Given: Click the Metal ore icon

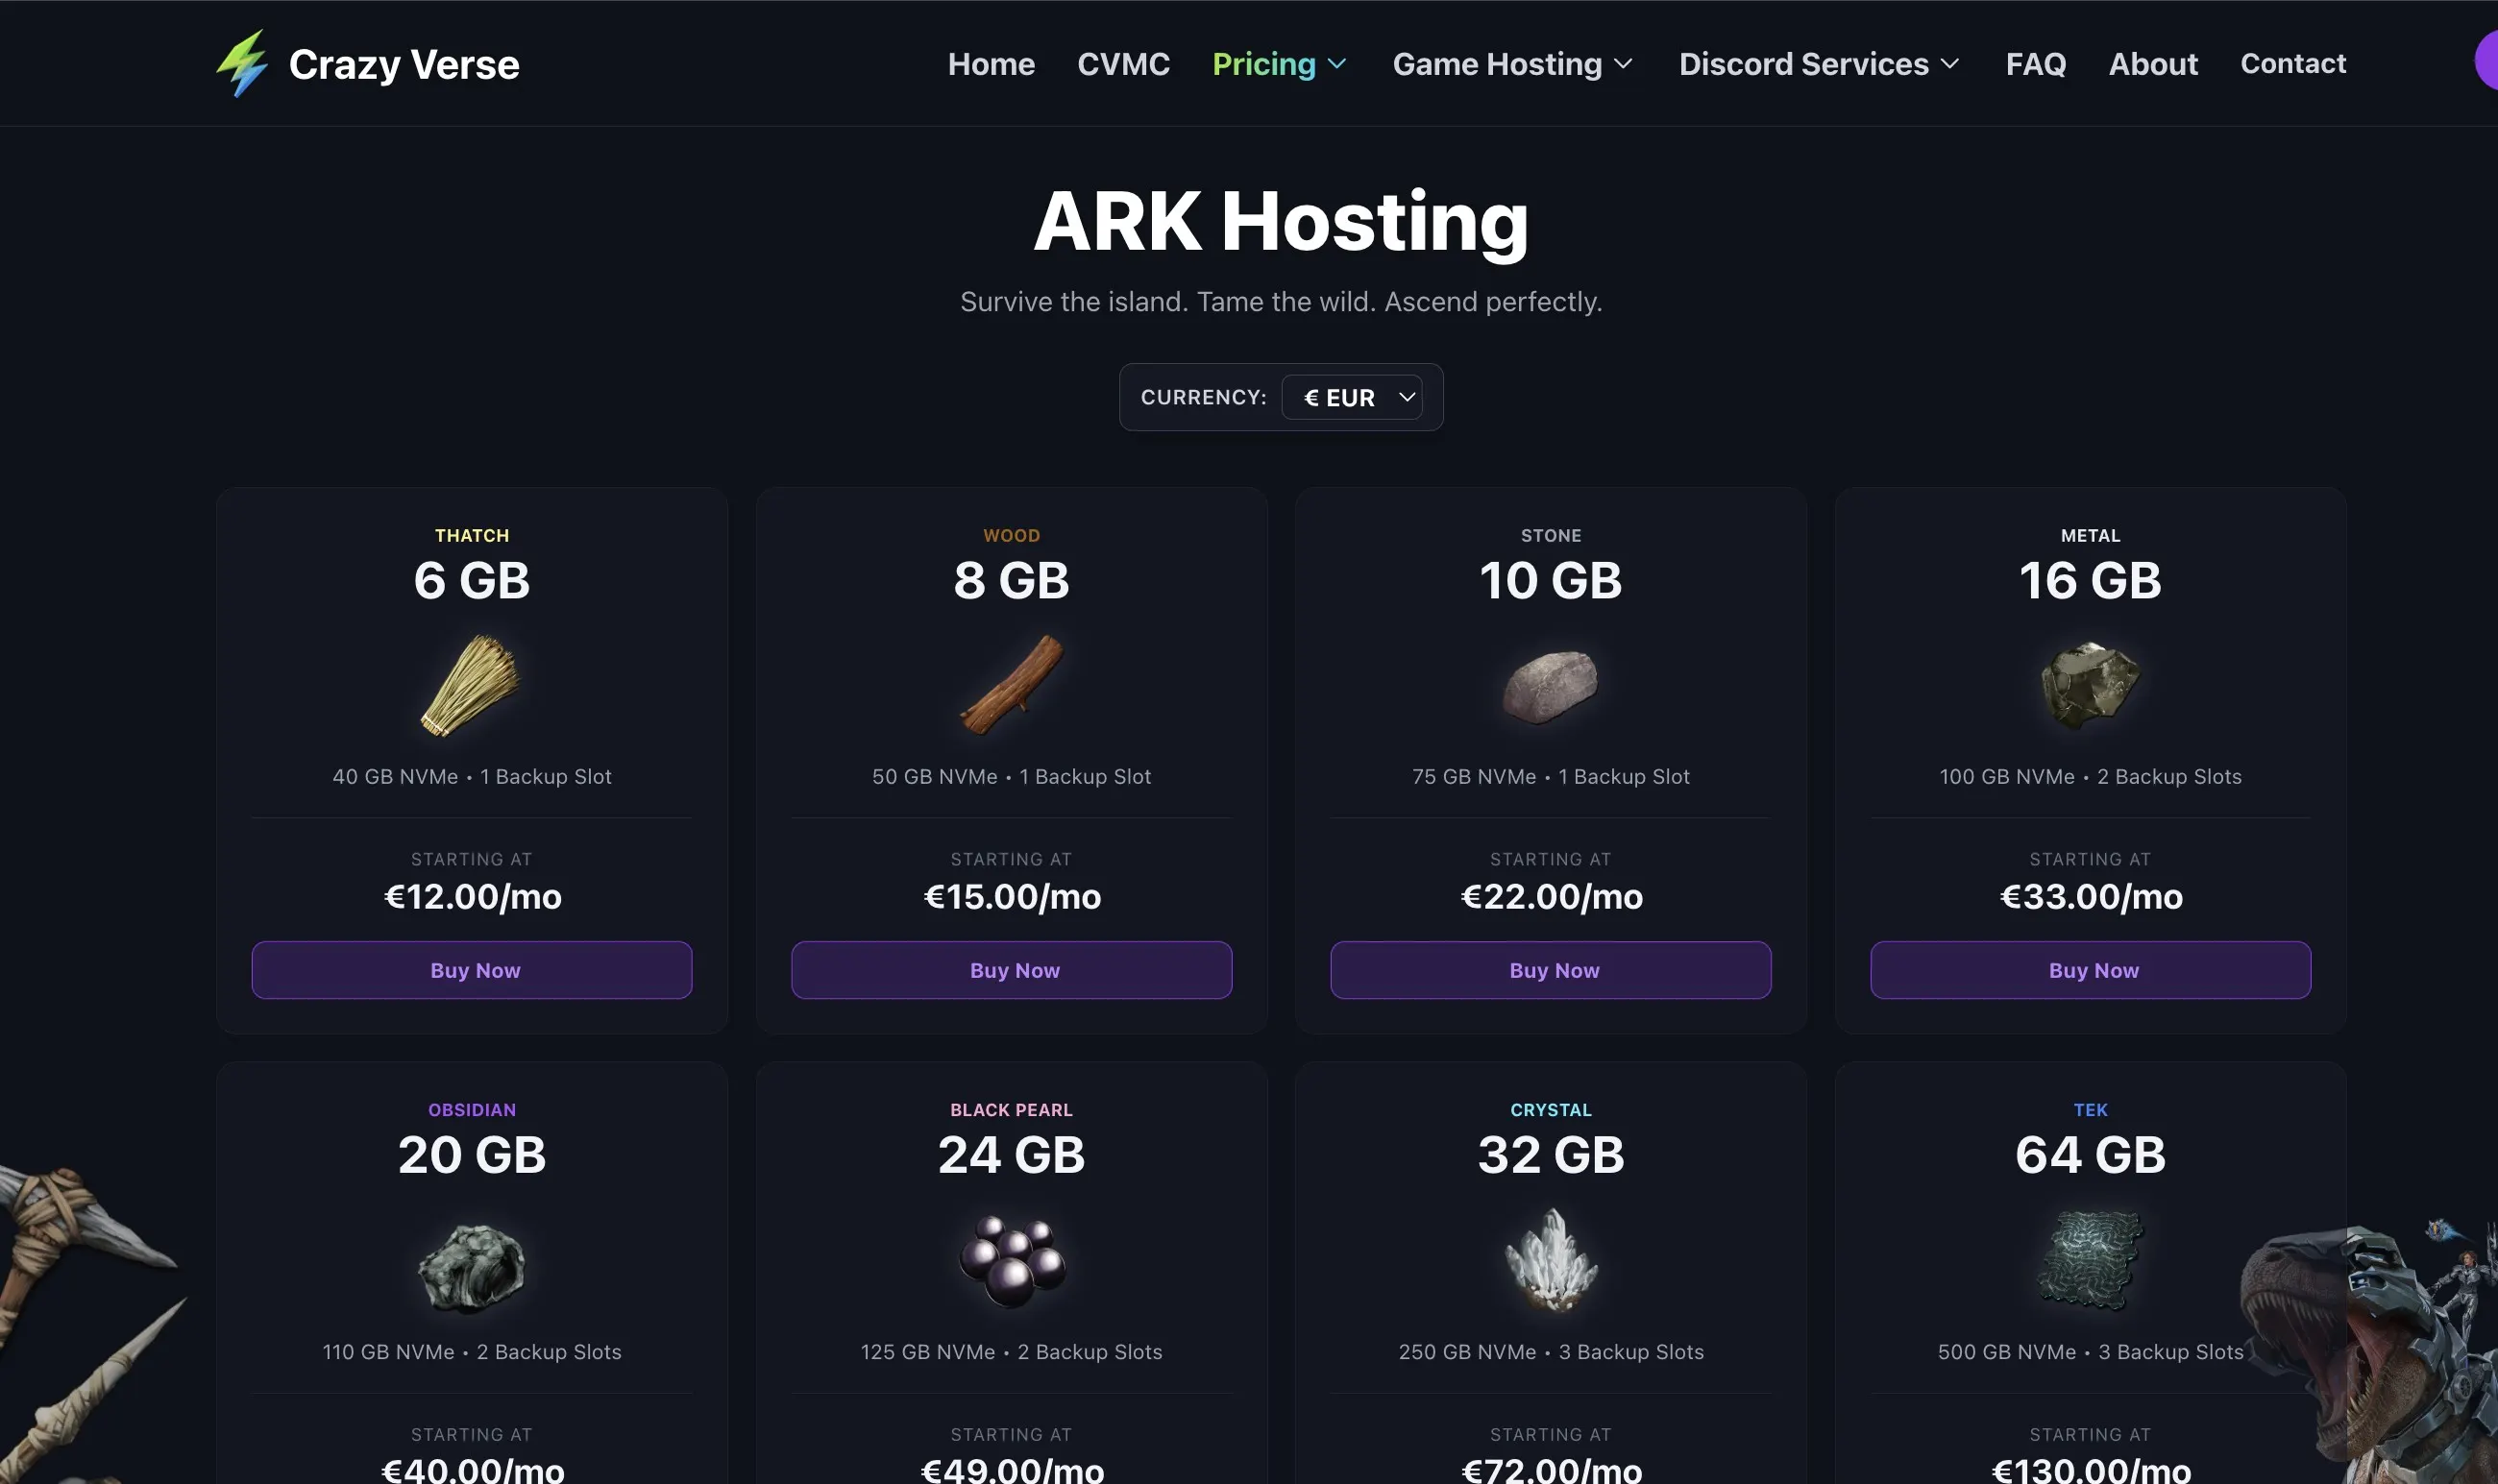Looking at the screenshot, I should [2090, 685].
